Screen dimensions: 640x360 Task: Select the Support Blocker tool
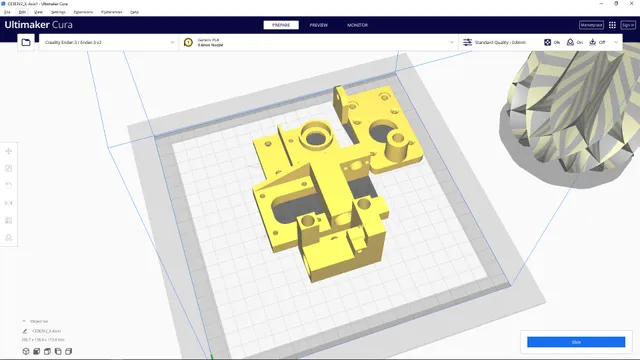point(9,238)
